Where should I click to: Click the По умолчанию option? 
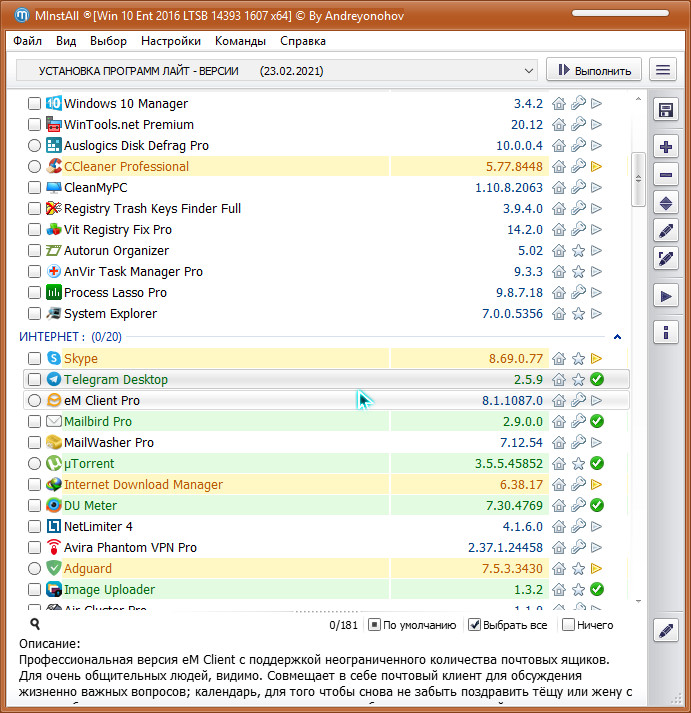point(412,625)
